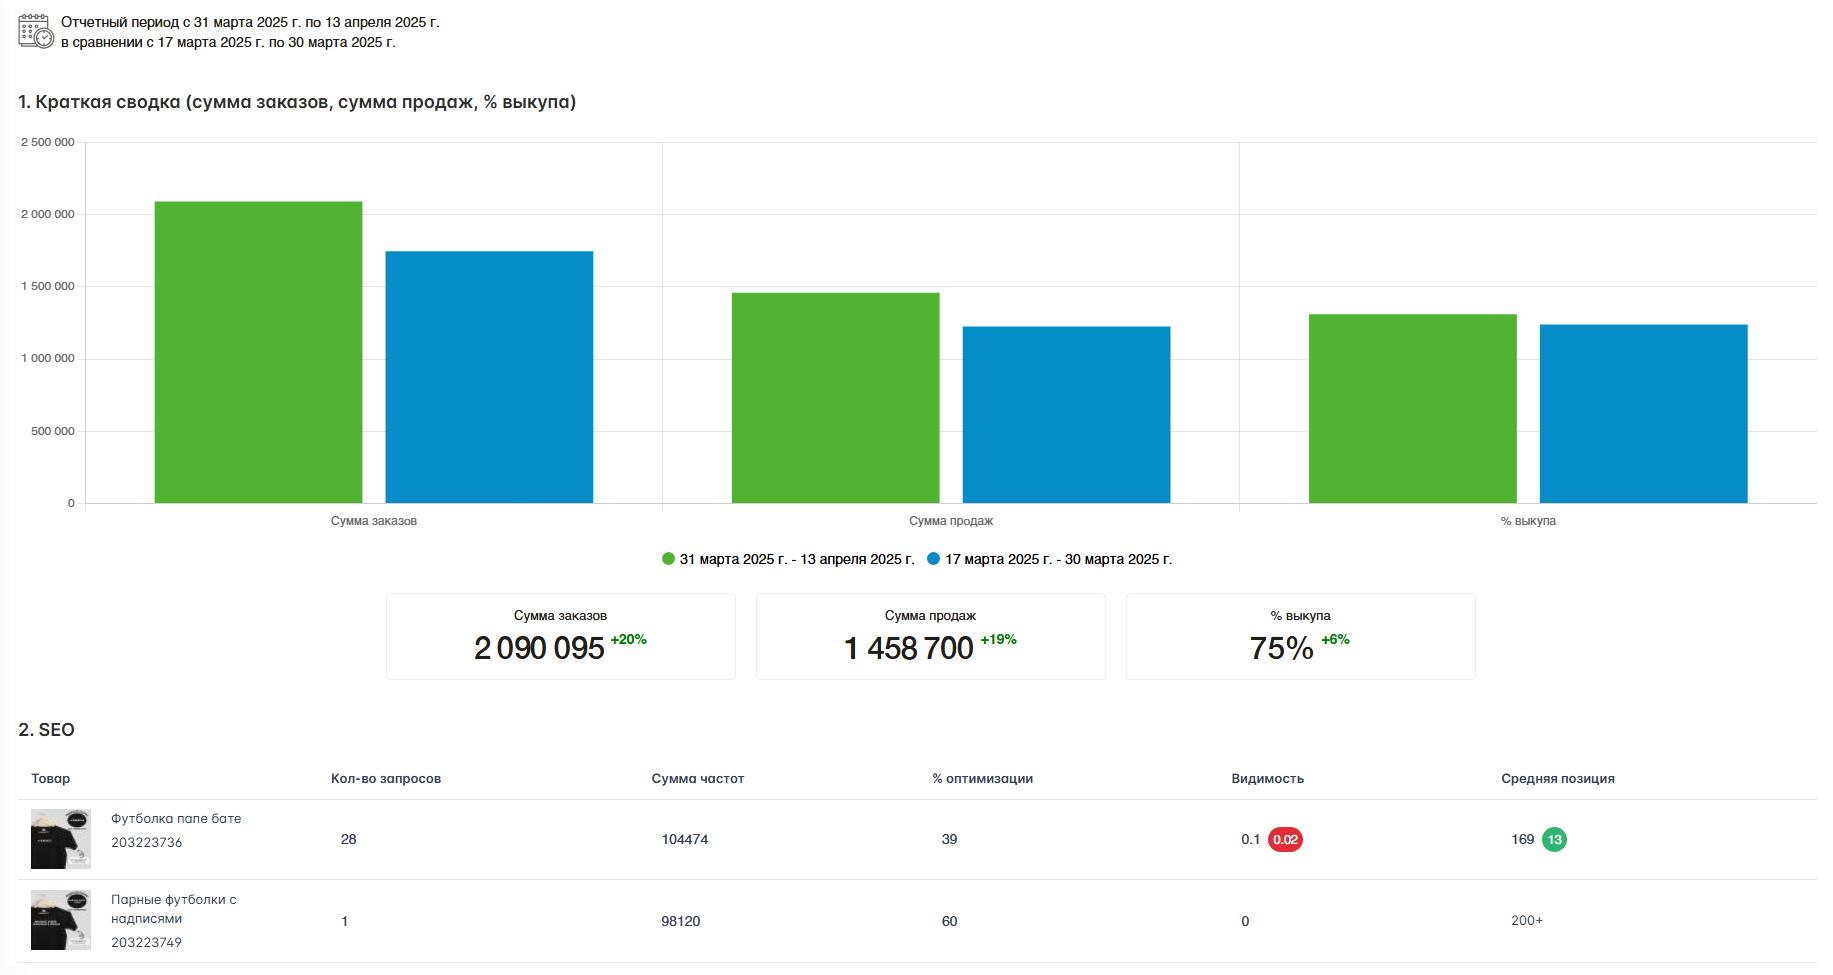Click the red 0.02 visibility badge
This screenshot has height=975, width=1833.
click(1285, 839)
